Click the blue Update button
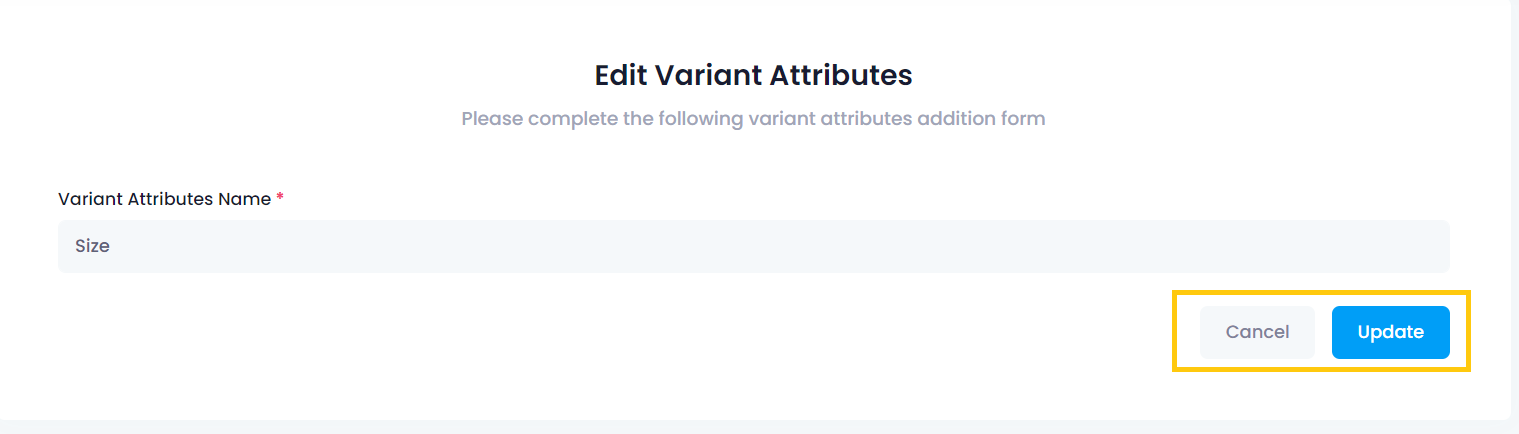 pos(1390,332)
